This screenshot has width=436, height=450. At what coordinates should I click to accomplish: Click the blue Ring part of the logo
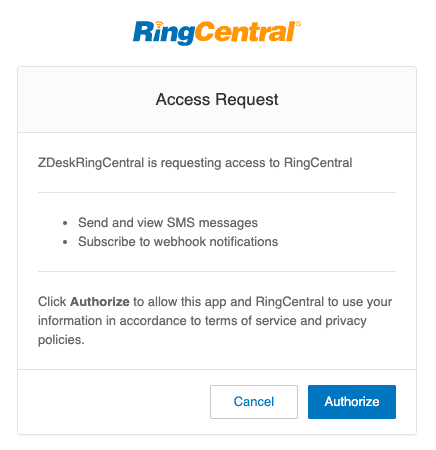pyautogui.click(x=164, y=33)
